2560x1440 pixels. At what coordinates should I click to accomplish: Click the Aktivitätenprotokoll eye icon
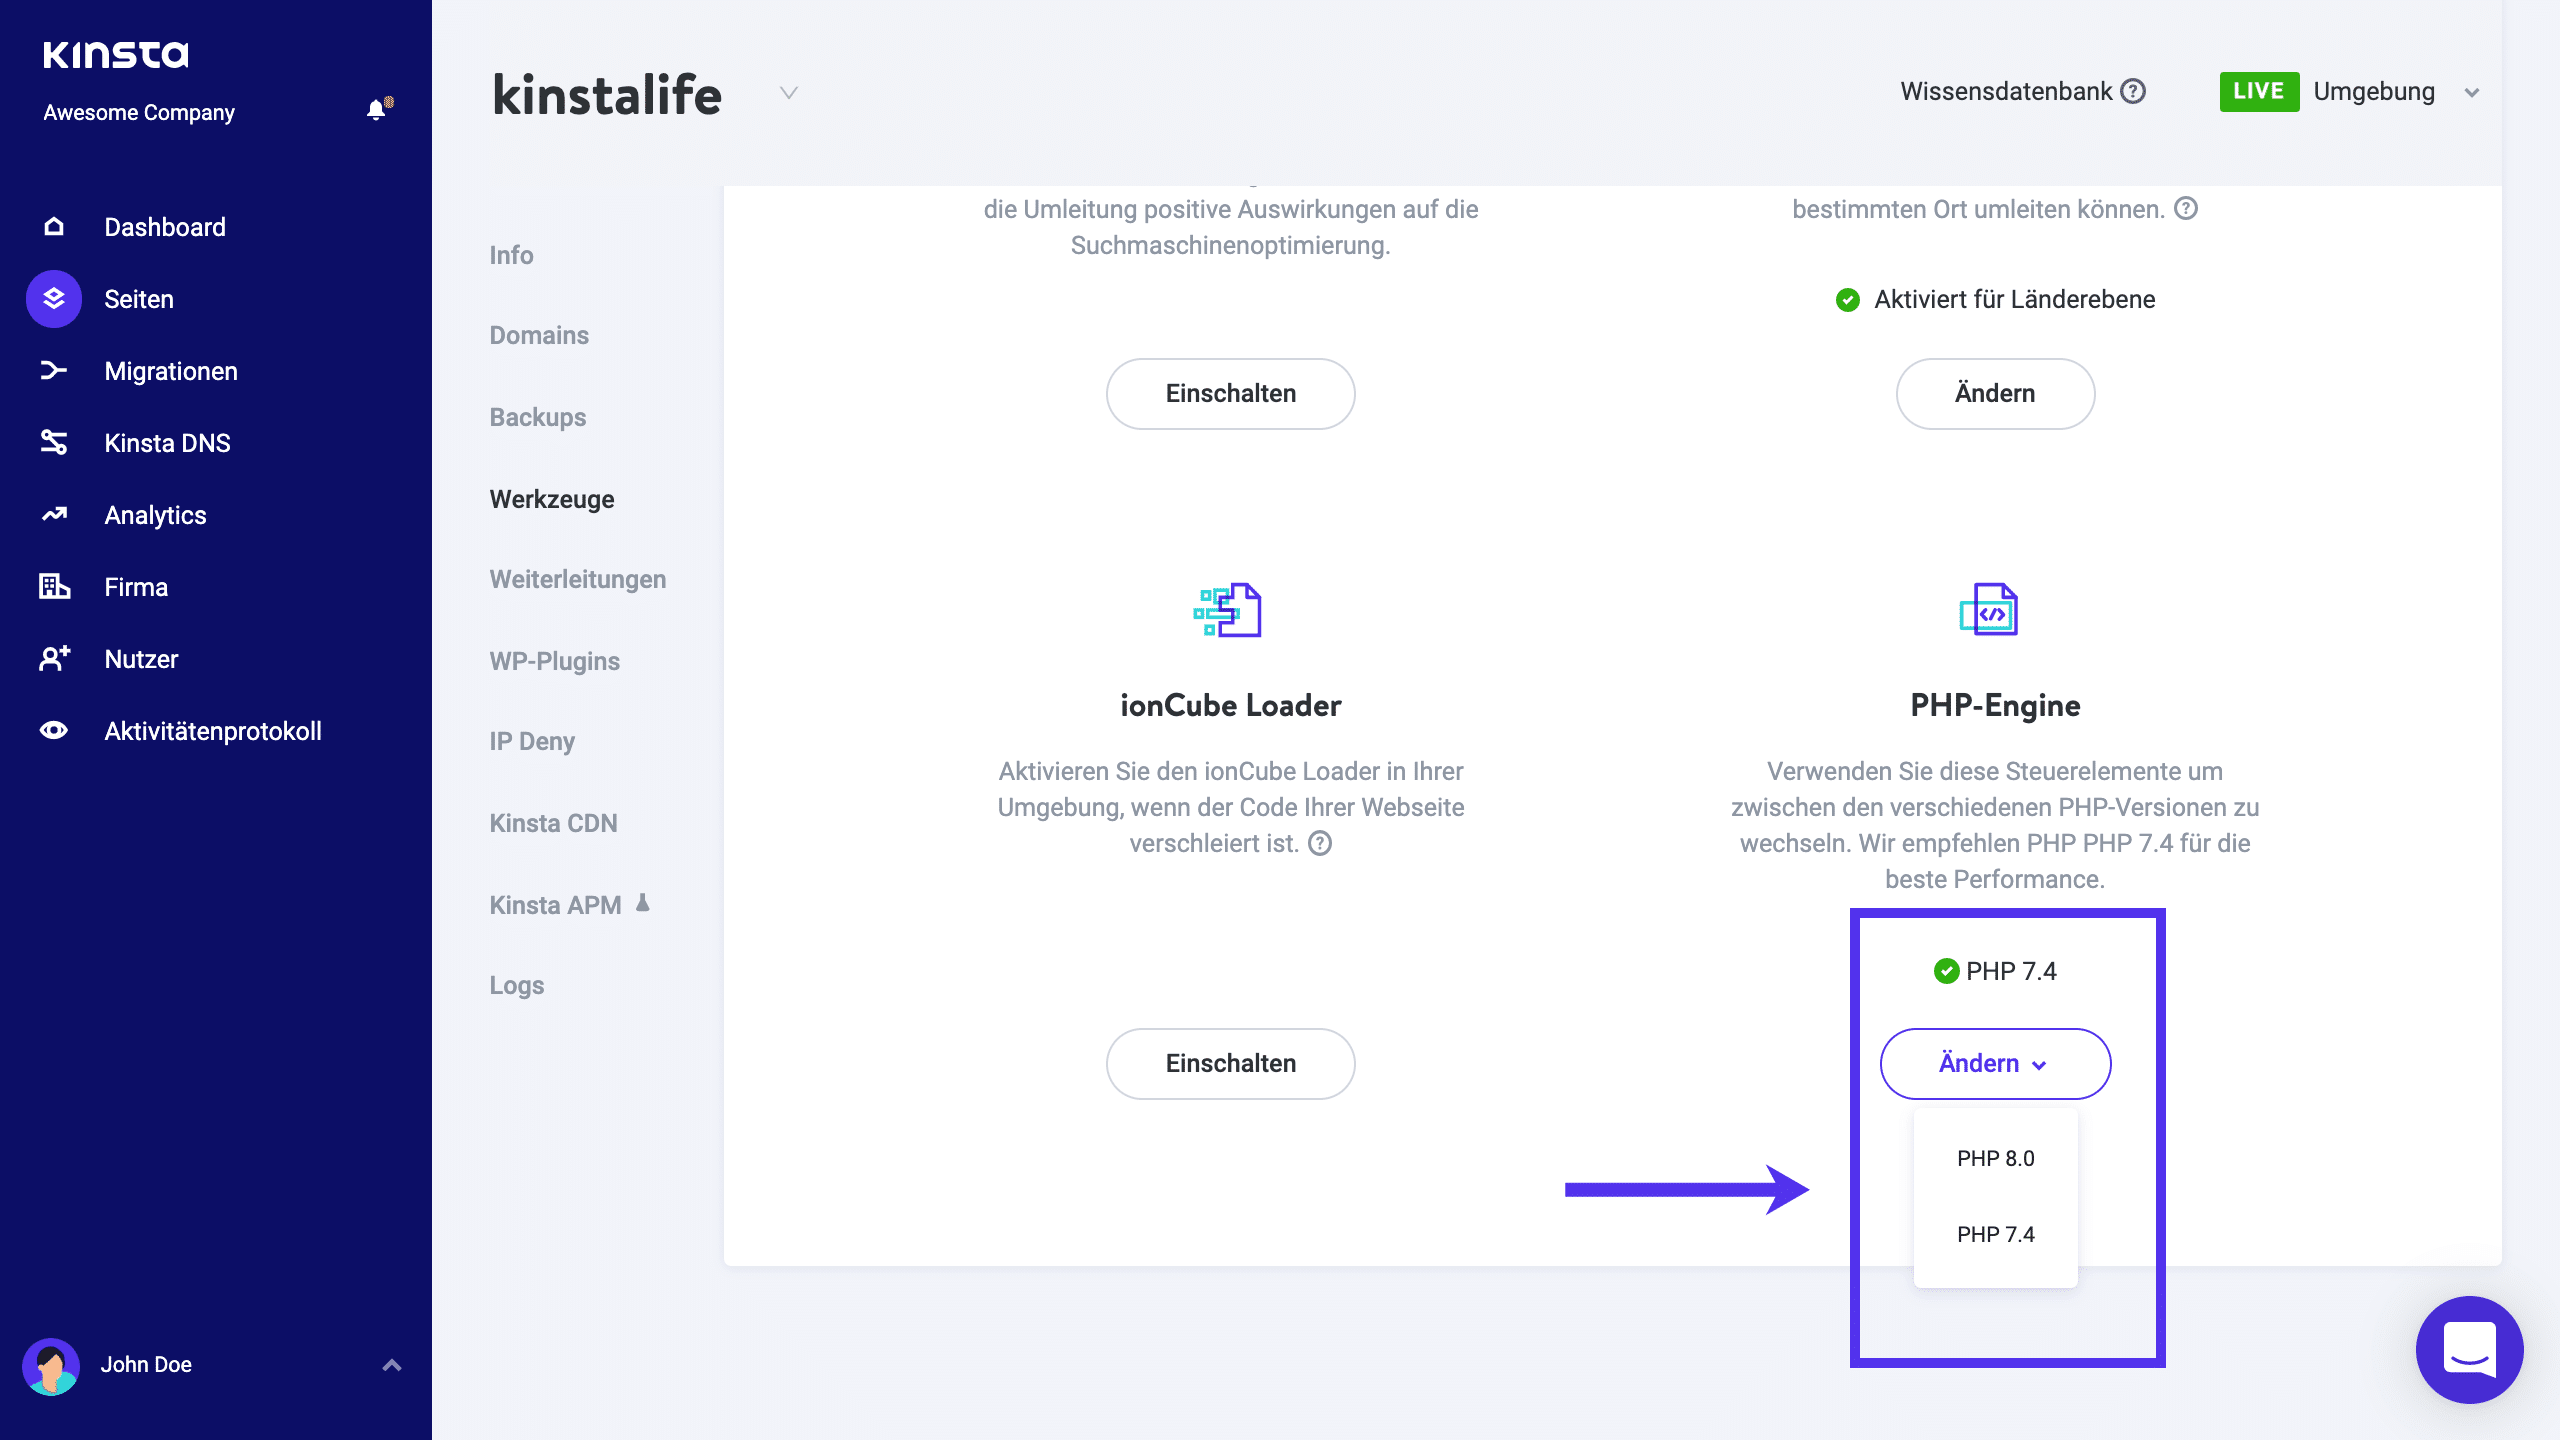[x=53, y=730]
